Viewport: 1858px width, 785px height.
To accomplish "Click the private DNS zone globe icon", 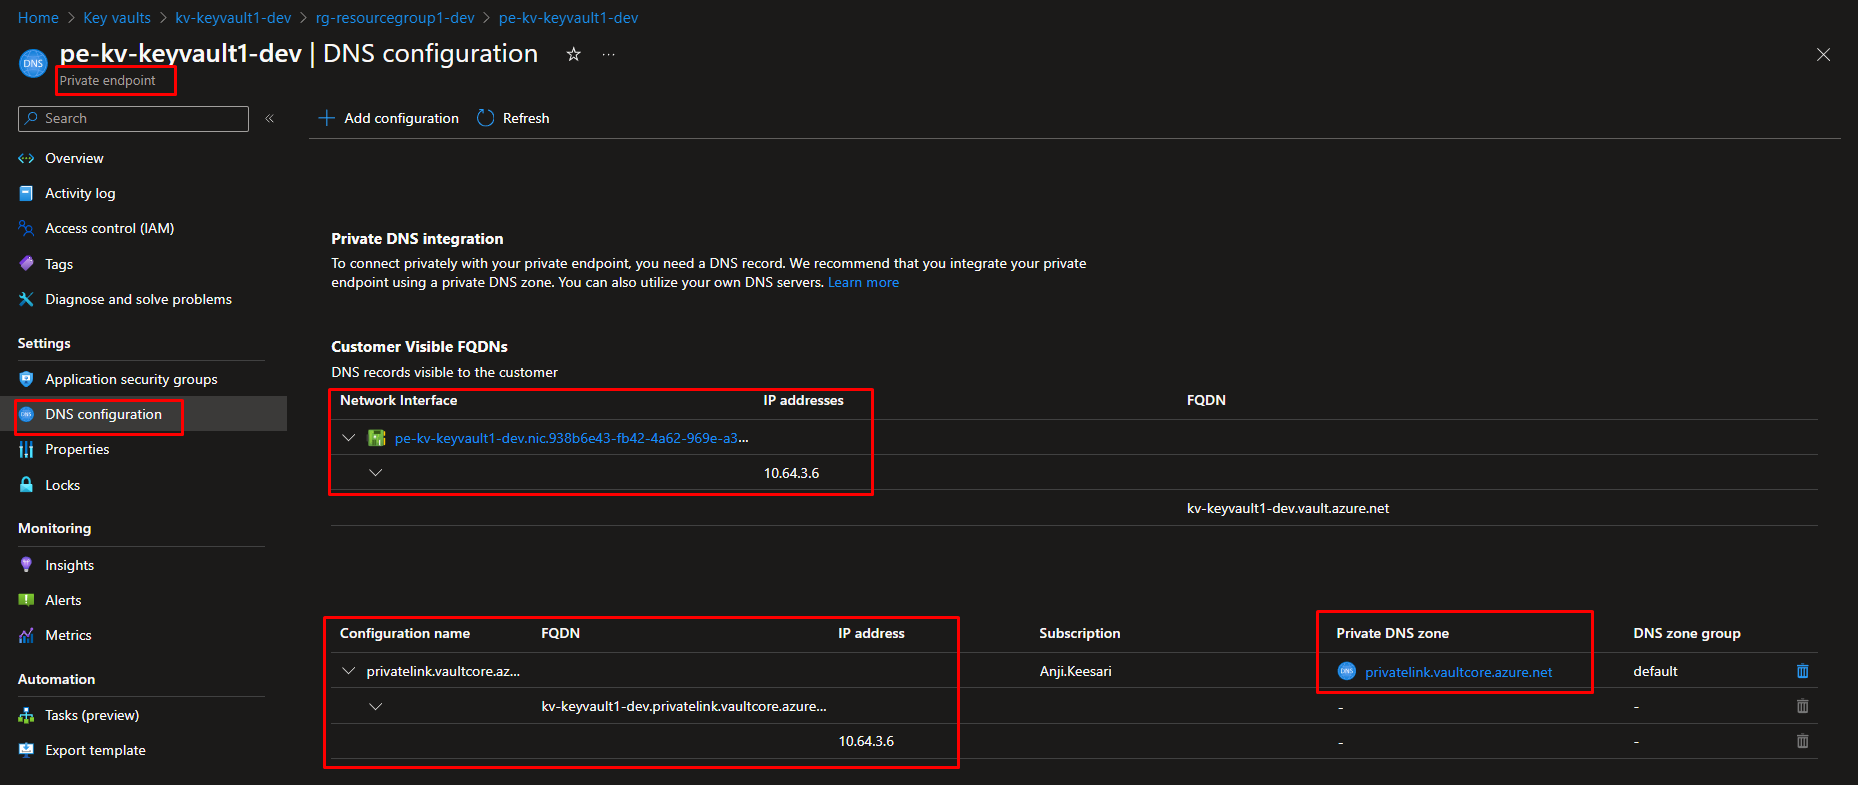I will [1347, 671].
